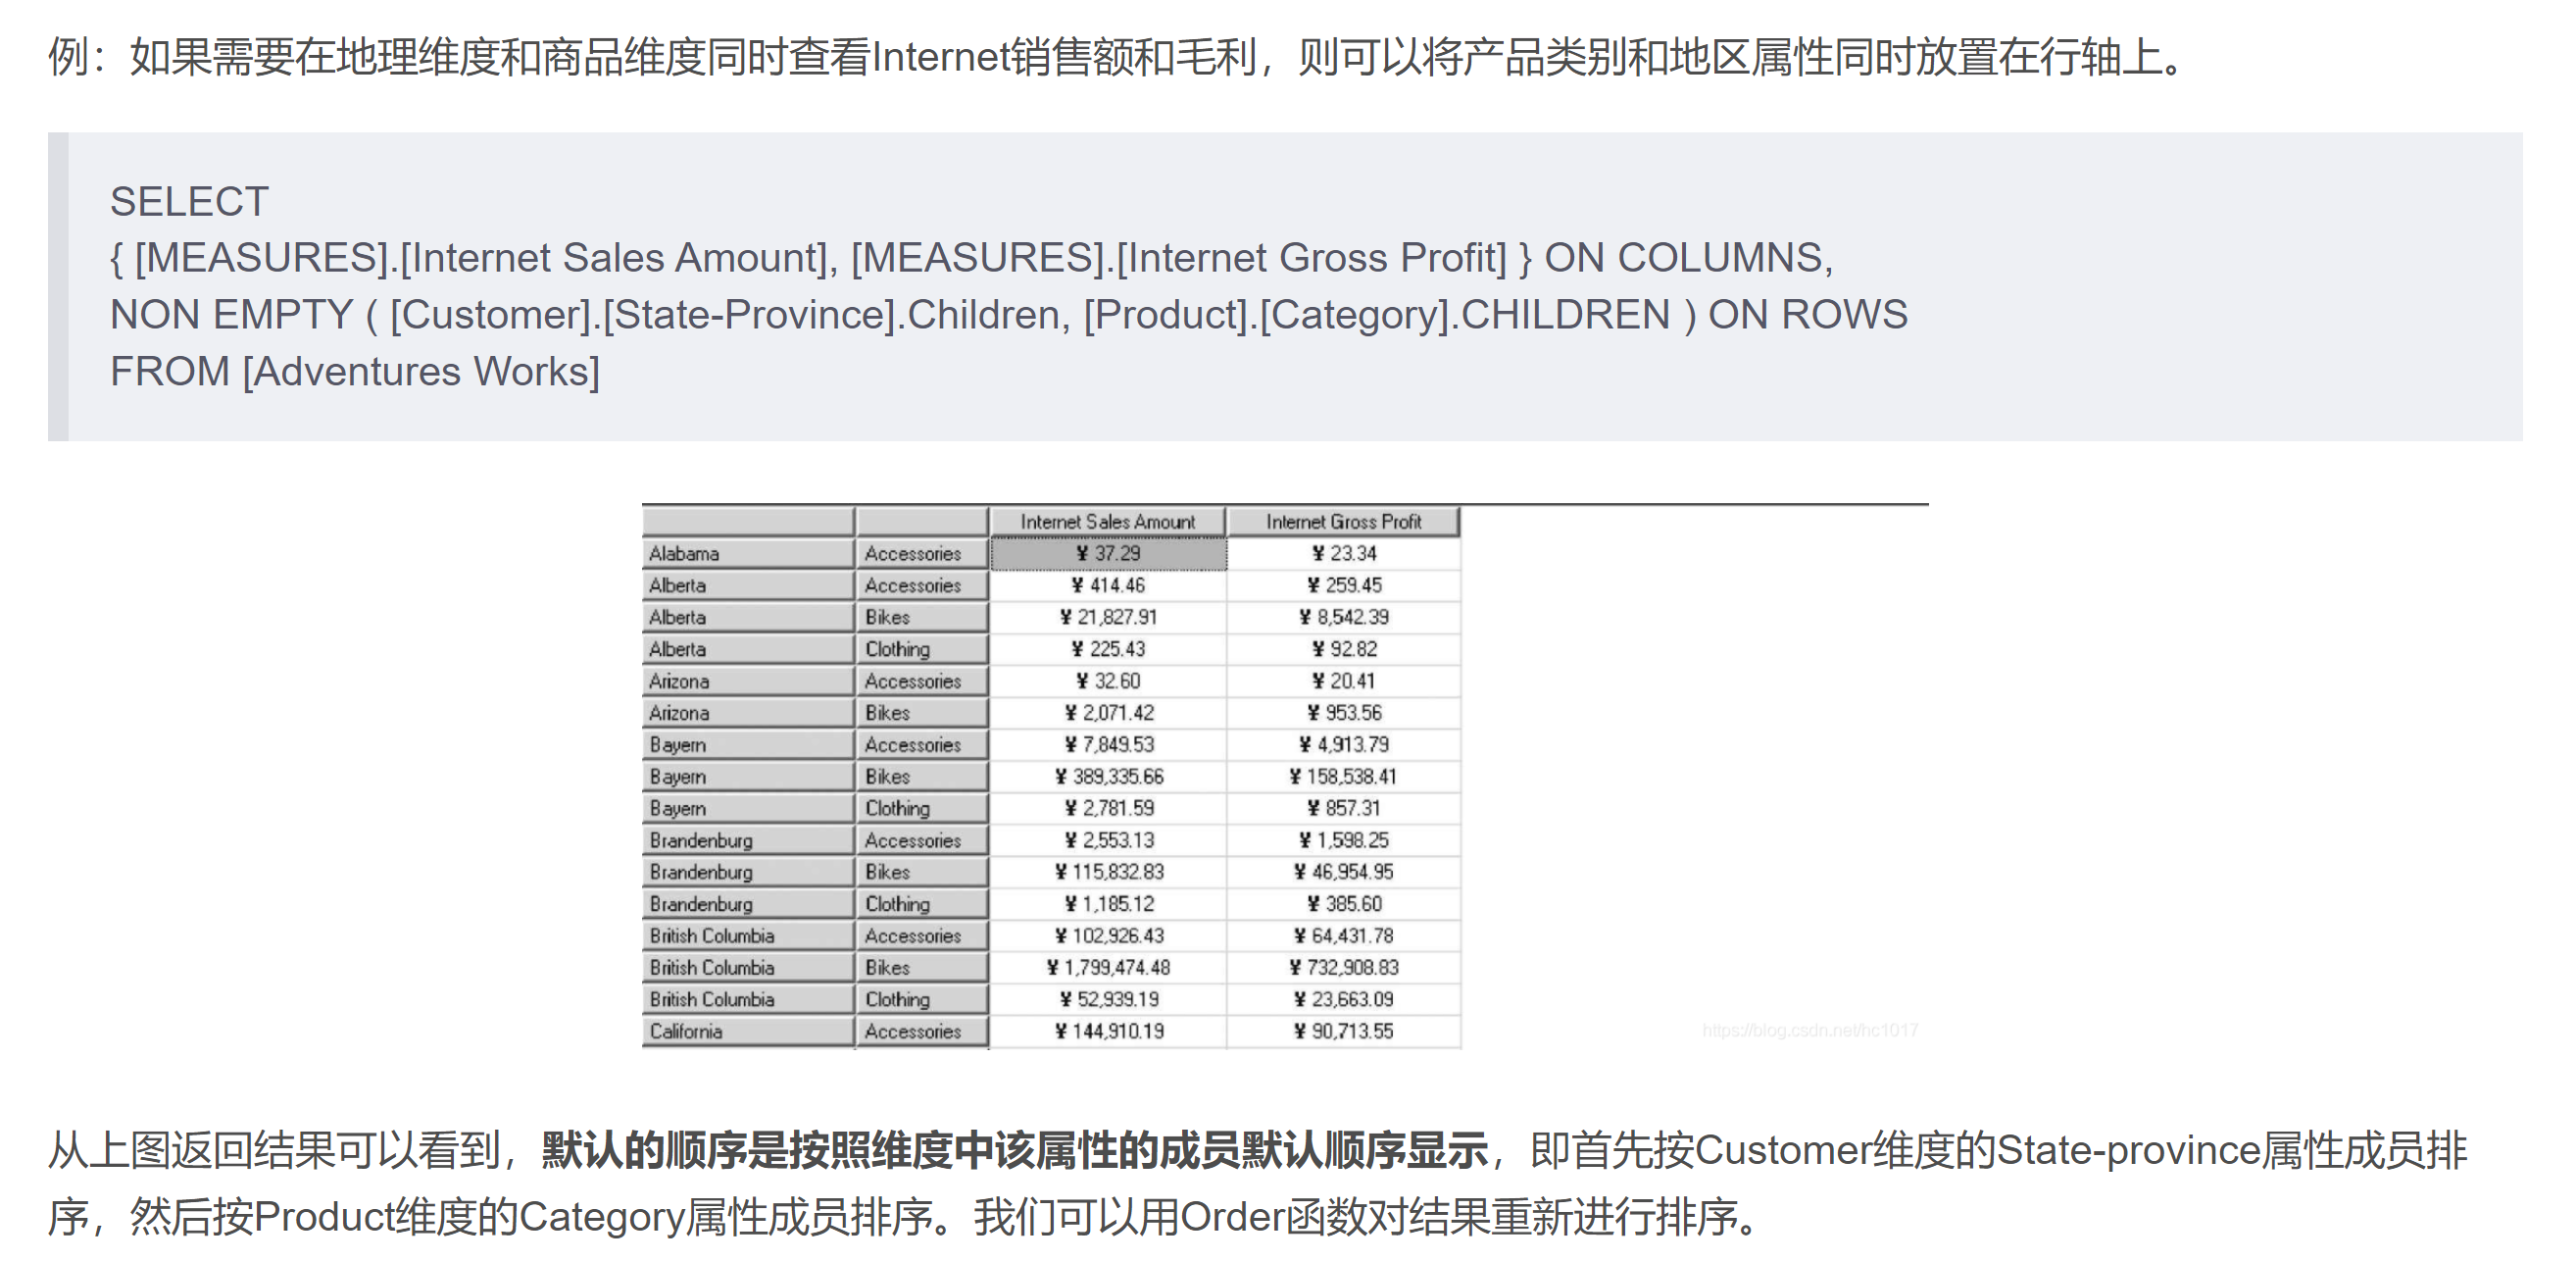
Task: Click the first British Columbia row header
Action: pos(746,935)
